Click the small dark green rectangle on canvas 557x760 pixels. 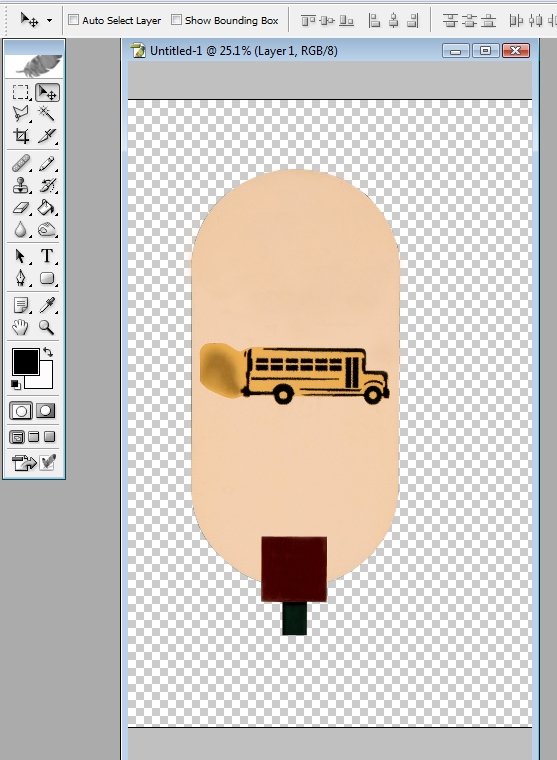[x=295, y=618]
